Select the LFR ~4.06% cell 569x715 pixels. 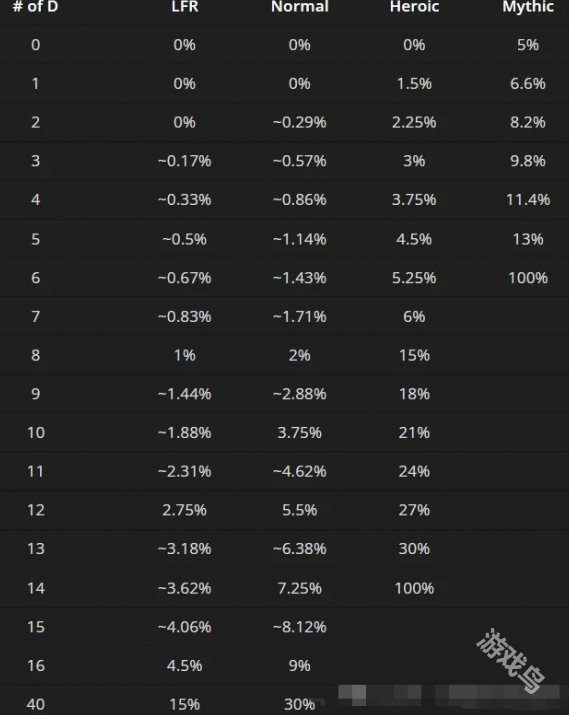pos(185,627)
